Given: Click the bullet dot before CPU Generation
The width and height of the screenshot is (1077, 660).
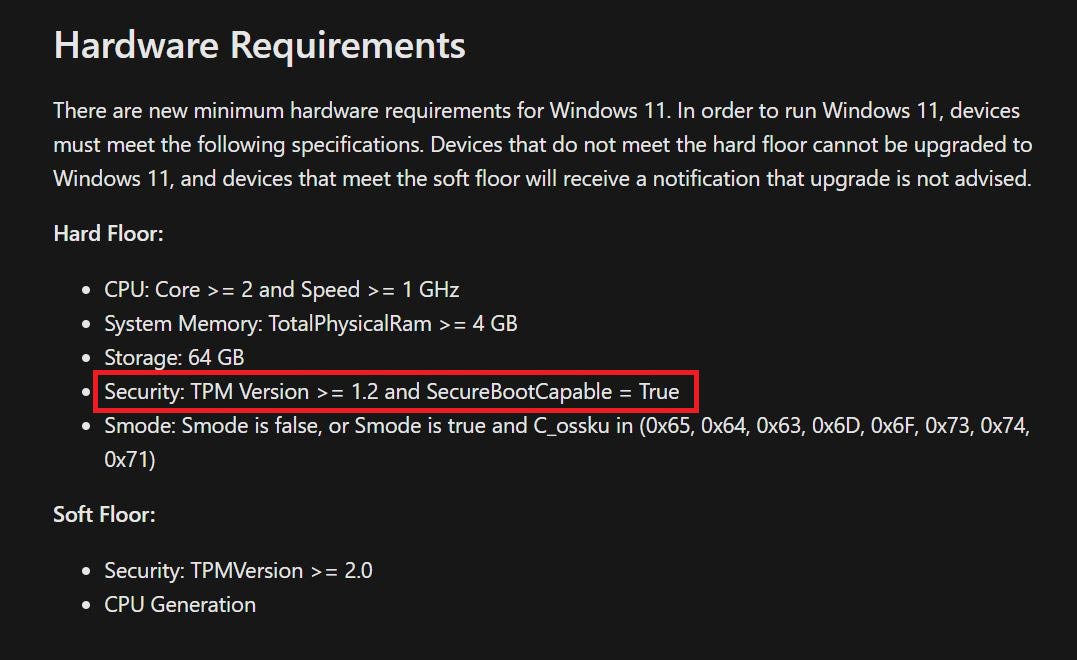Looking at the screenshot, I should [x=86, y=605].
